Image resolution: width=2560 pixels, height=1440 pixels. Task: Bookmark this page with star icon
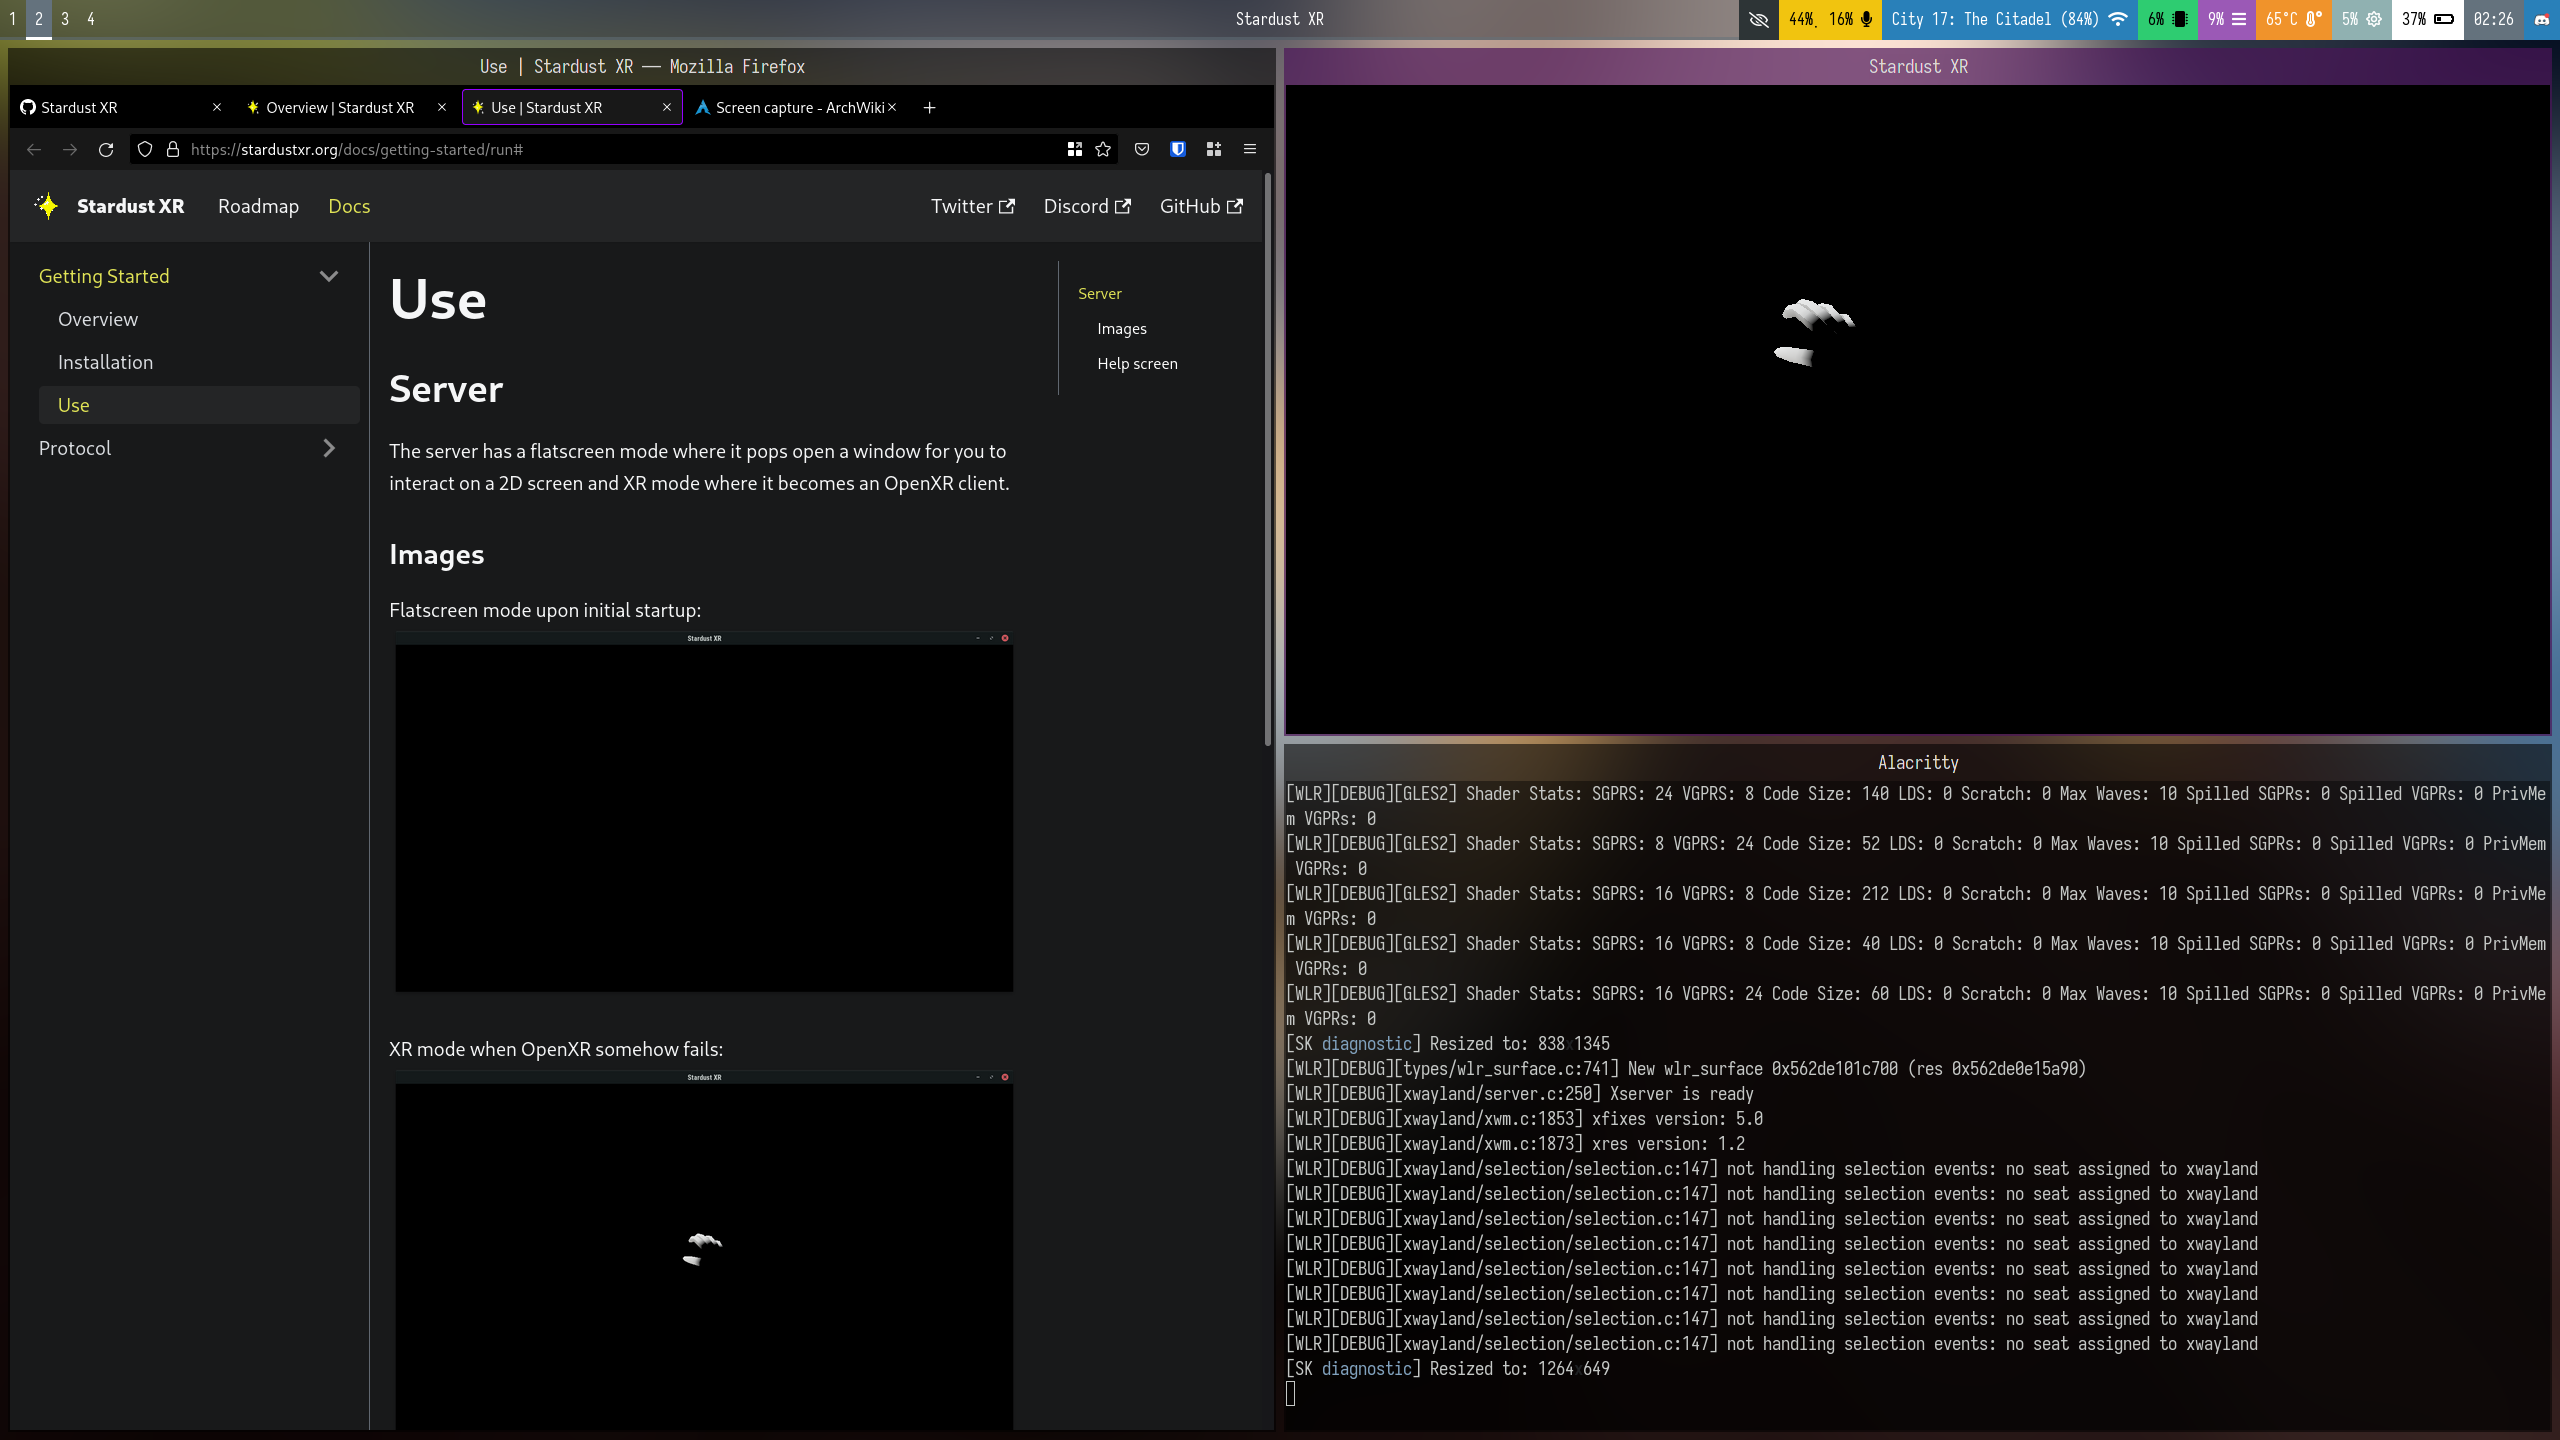click(x=1103, y=149)
